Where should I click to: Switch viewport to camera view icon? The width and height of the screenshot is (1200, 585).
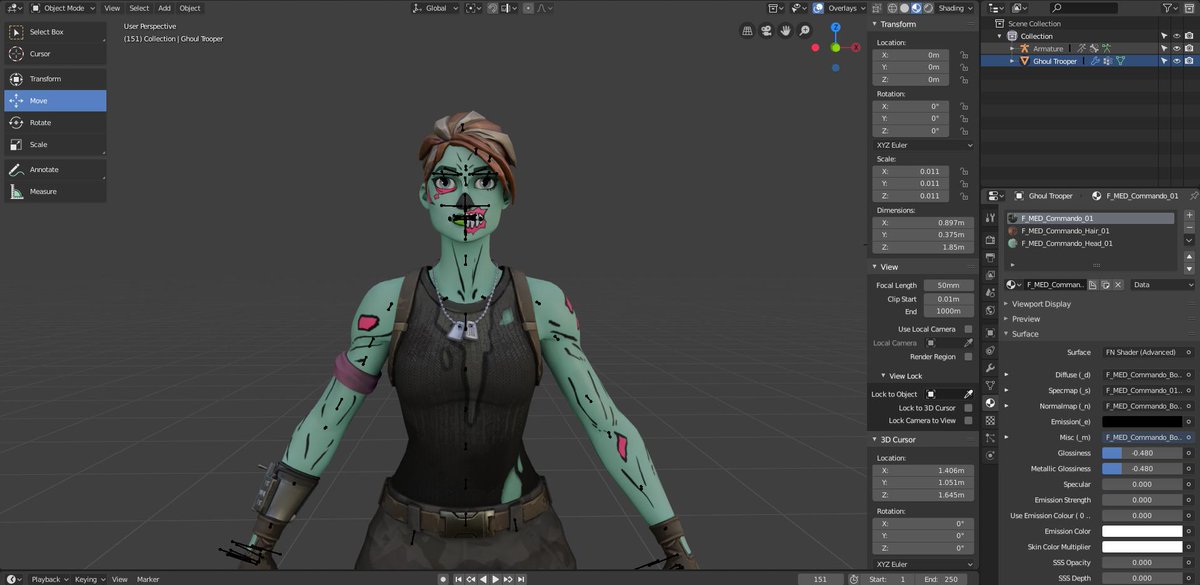(x=766, y=31)
